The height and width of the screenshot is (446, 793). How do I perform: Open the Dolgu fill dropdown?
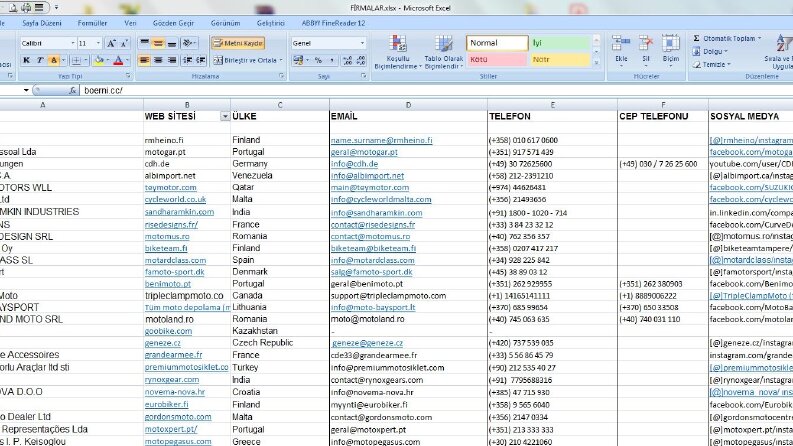coord(710,52)
